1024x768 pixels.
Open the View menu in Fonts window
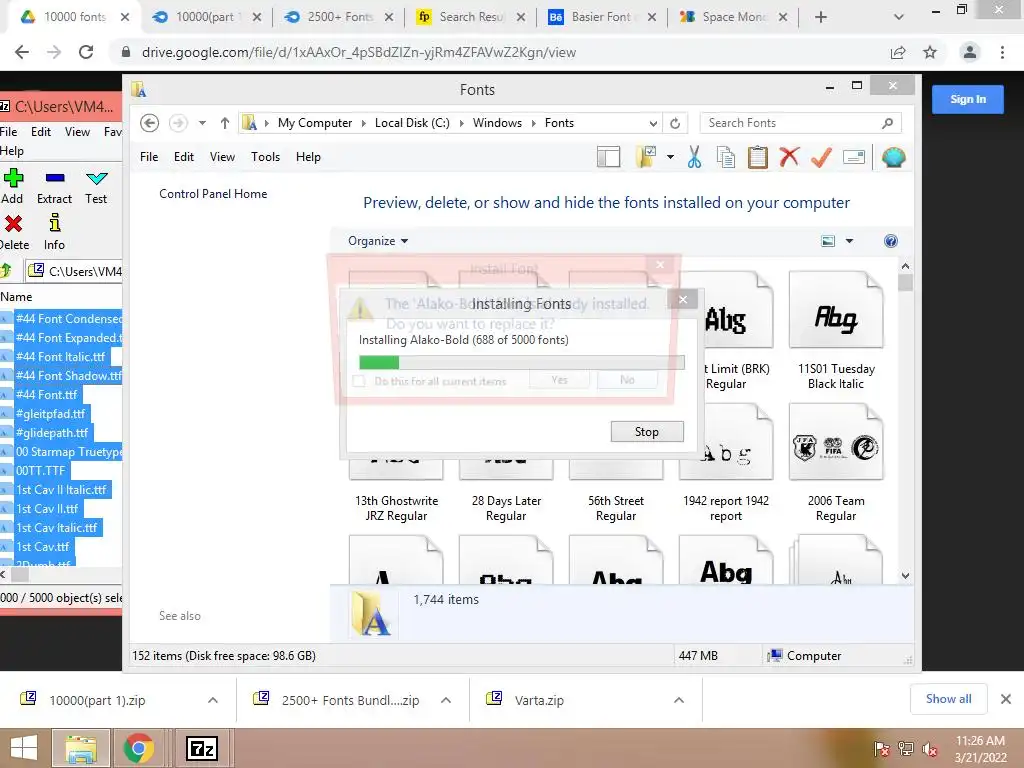point(222,157)
